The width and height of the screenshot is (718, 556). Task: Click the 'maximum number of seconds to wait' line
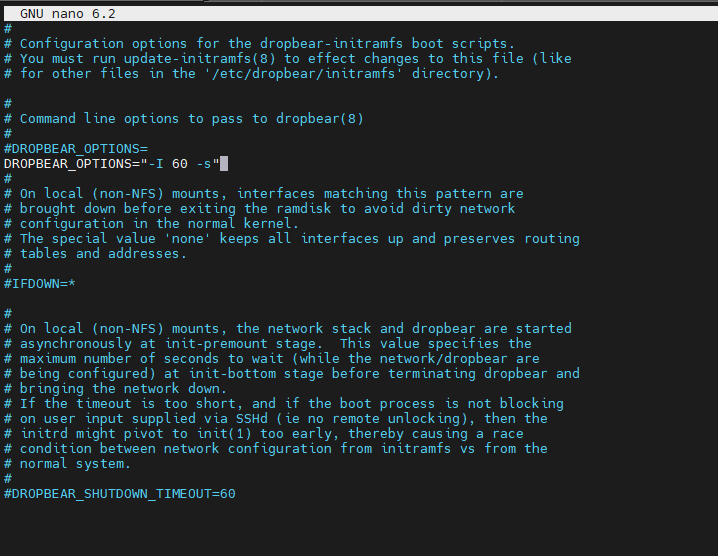[150, 358]
